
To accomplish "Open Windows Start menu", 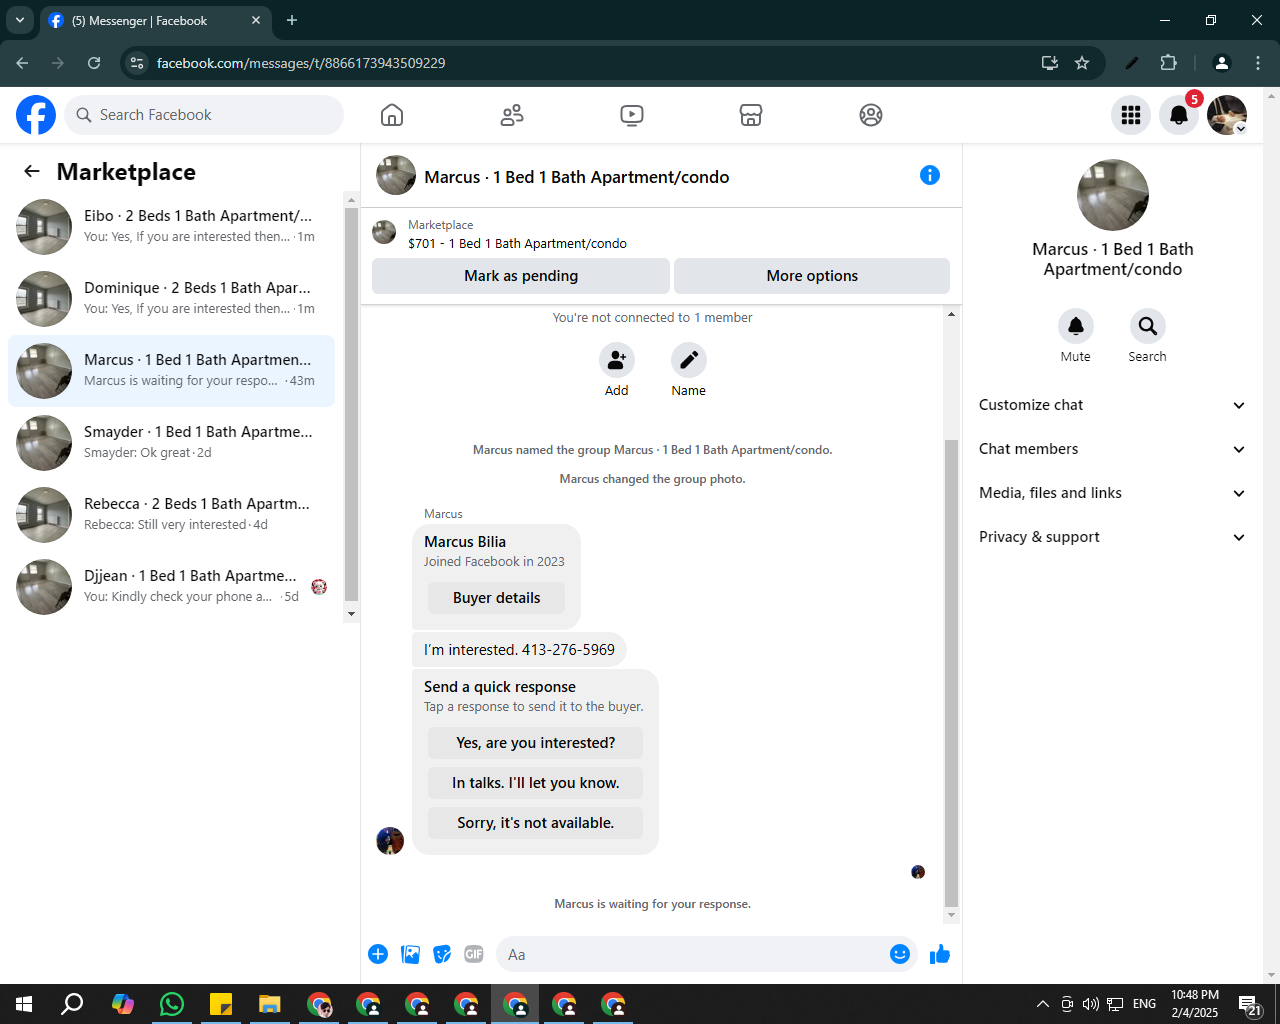I will [24, 1004].
